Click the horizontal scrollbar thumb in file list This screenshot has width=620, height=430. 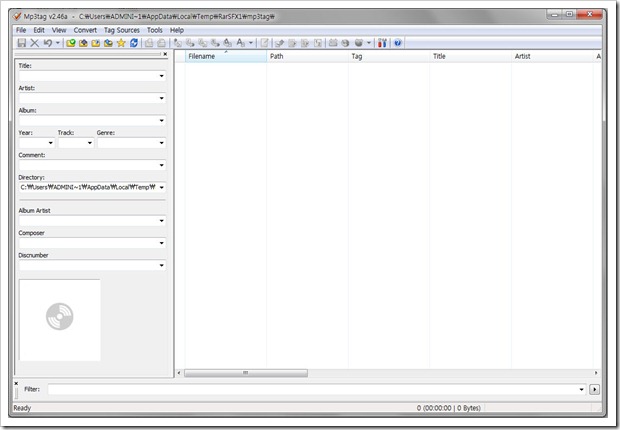click(x=246, y=373)
